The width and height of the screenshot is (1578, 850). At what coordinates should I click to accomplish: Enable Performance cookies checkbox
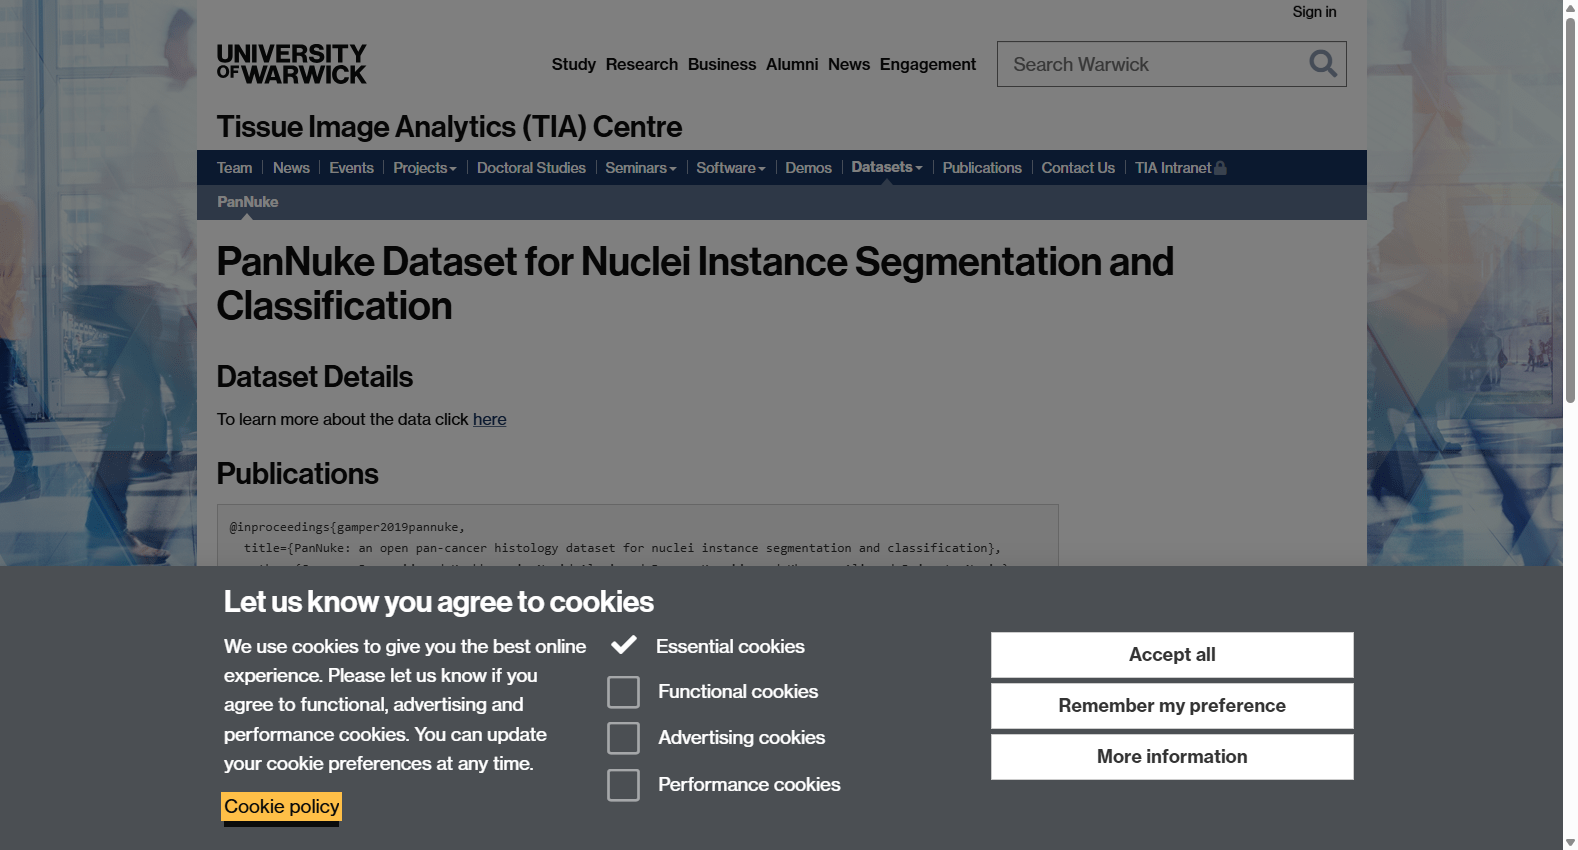click(623, 785)
